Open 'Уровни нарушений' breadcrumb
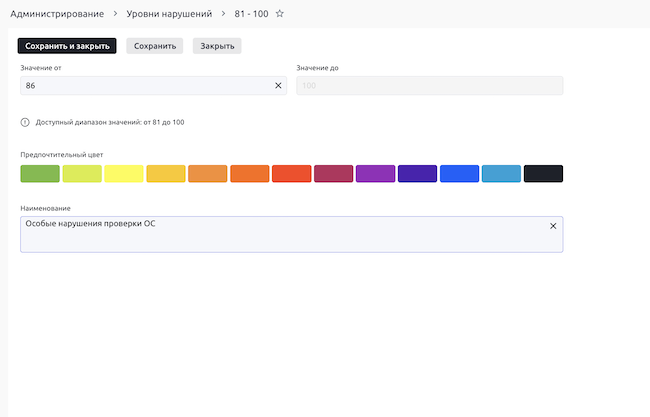This screenshot has width=650, height=417. coord(169,14)
